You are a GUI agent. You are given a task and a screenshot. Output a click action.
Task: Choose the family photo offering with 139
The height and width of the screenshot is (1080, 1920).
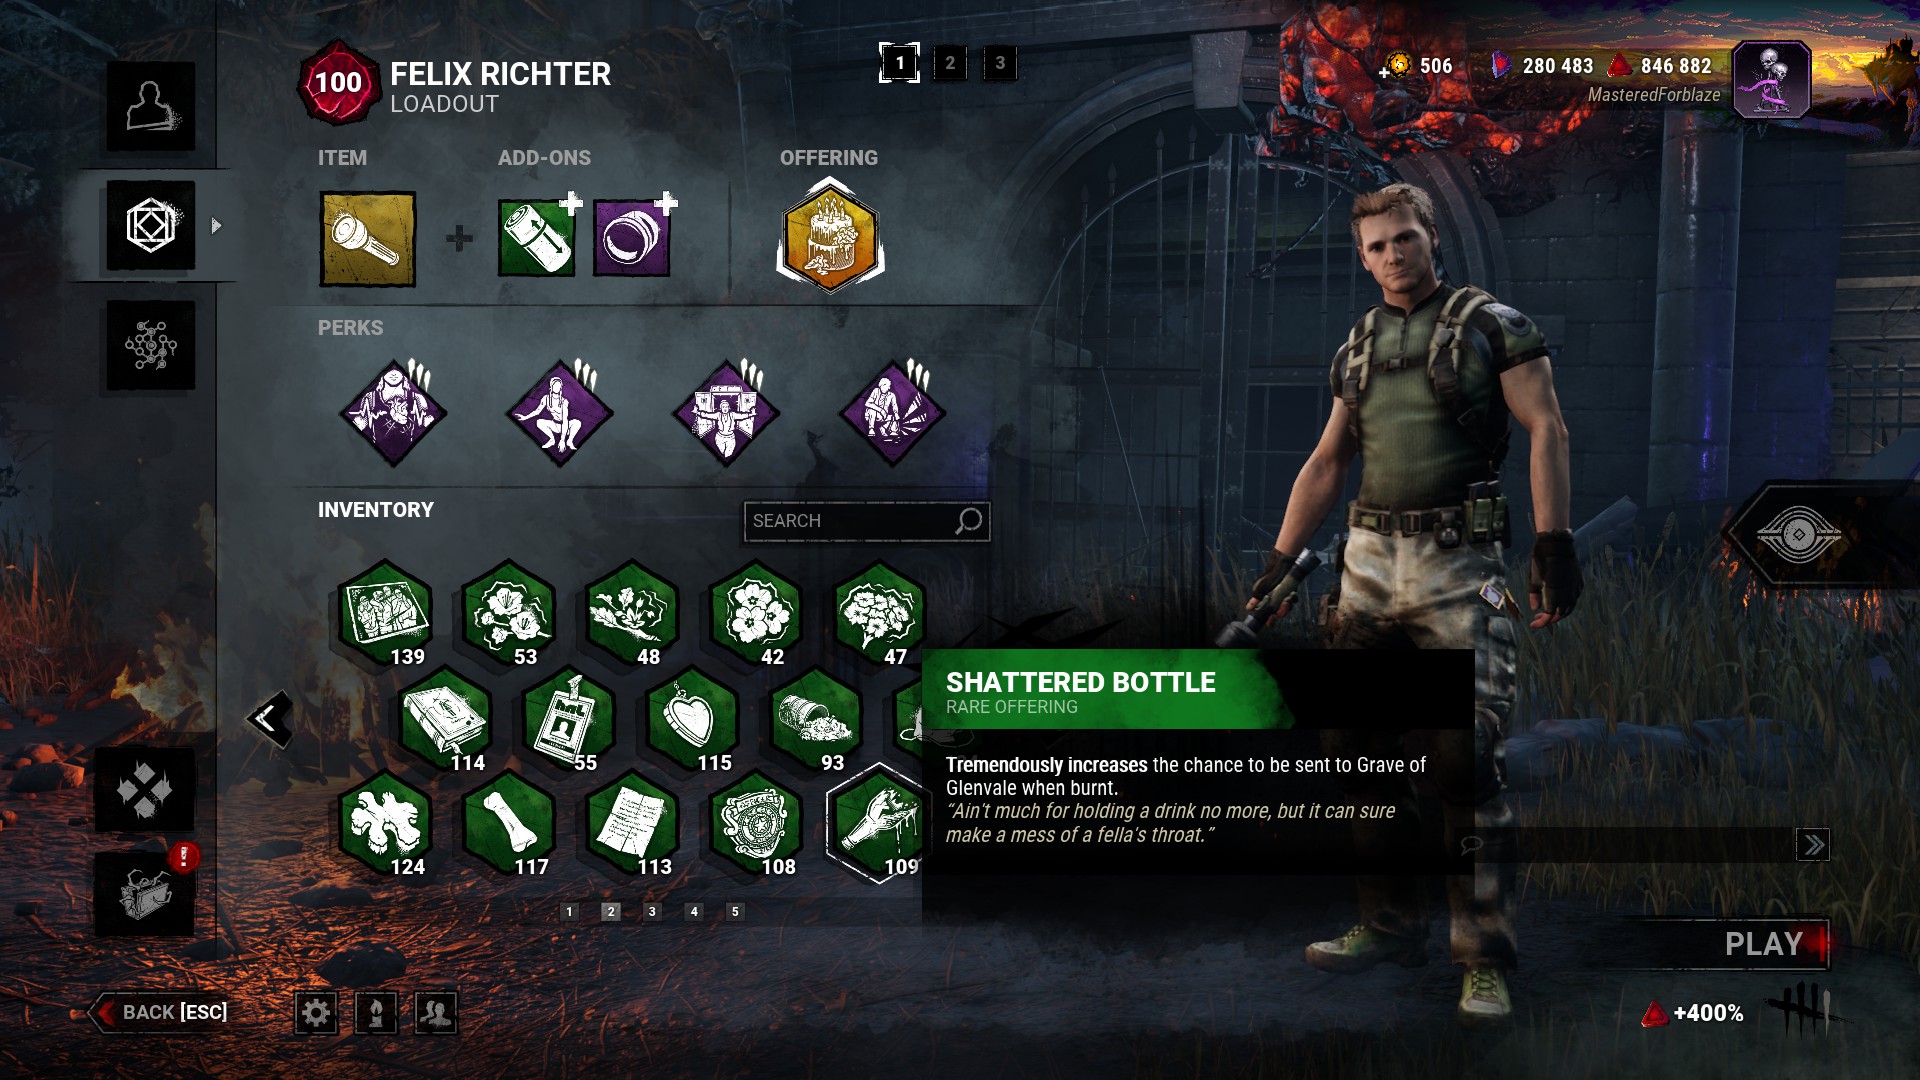point(385,612)
